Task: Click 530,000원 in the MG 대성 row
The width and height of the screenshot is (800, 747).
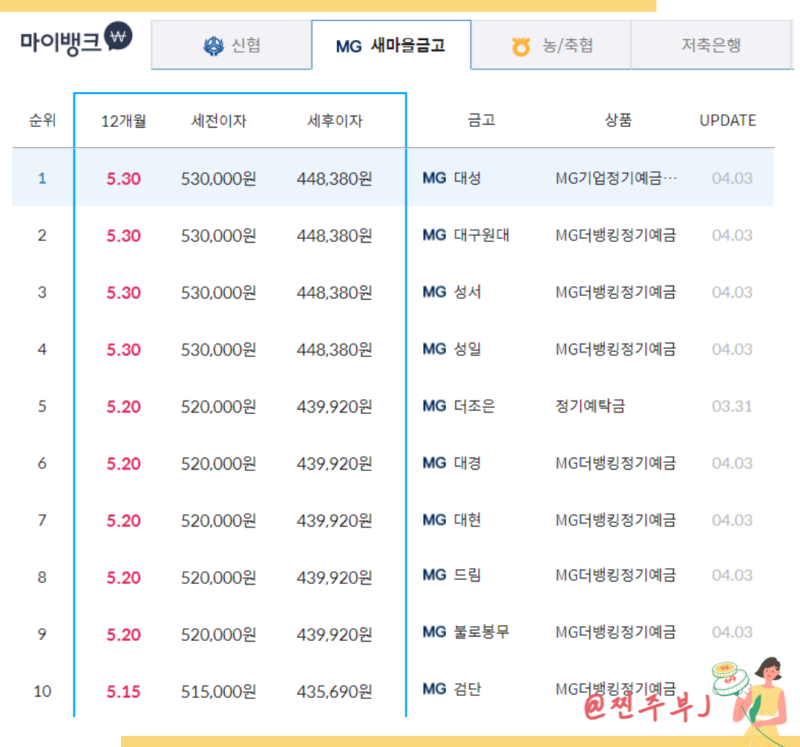Action: click(219, 179)
